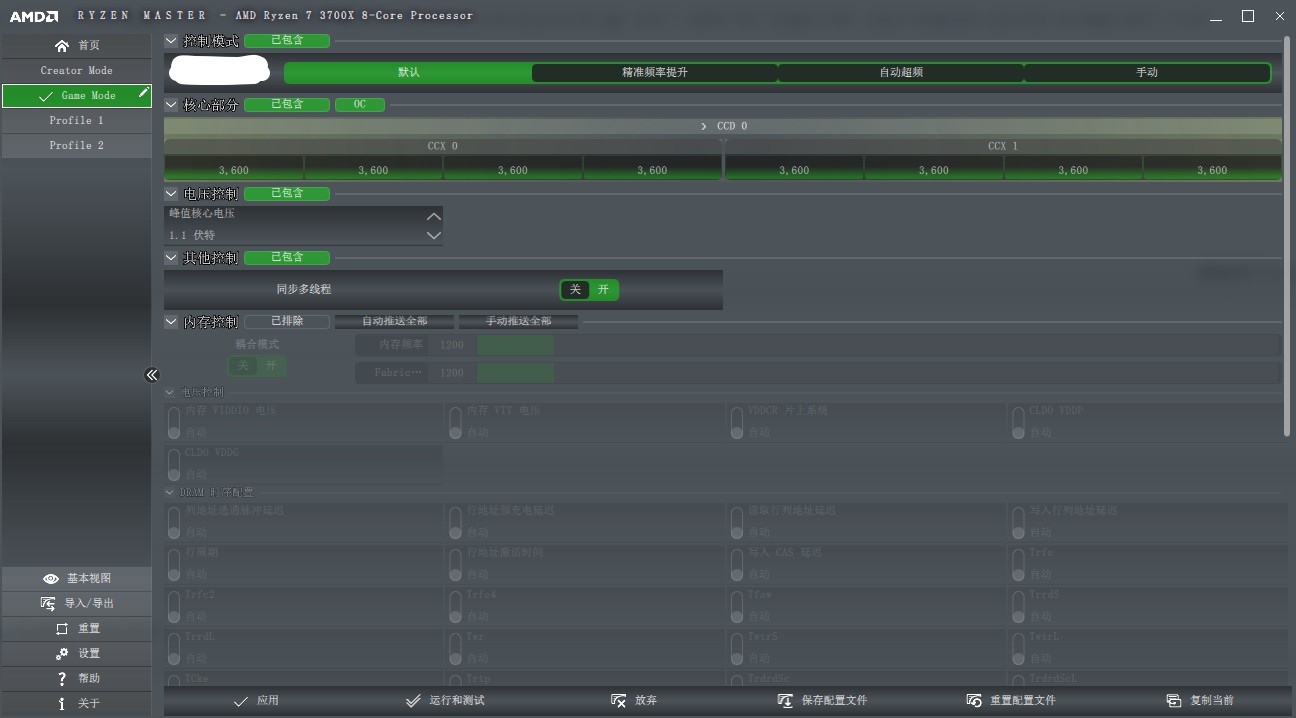Click the CLDO VDDG slider

tap(174, 464)
